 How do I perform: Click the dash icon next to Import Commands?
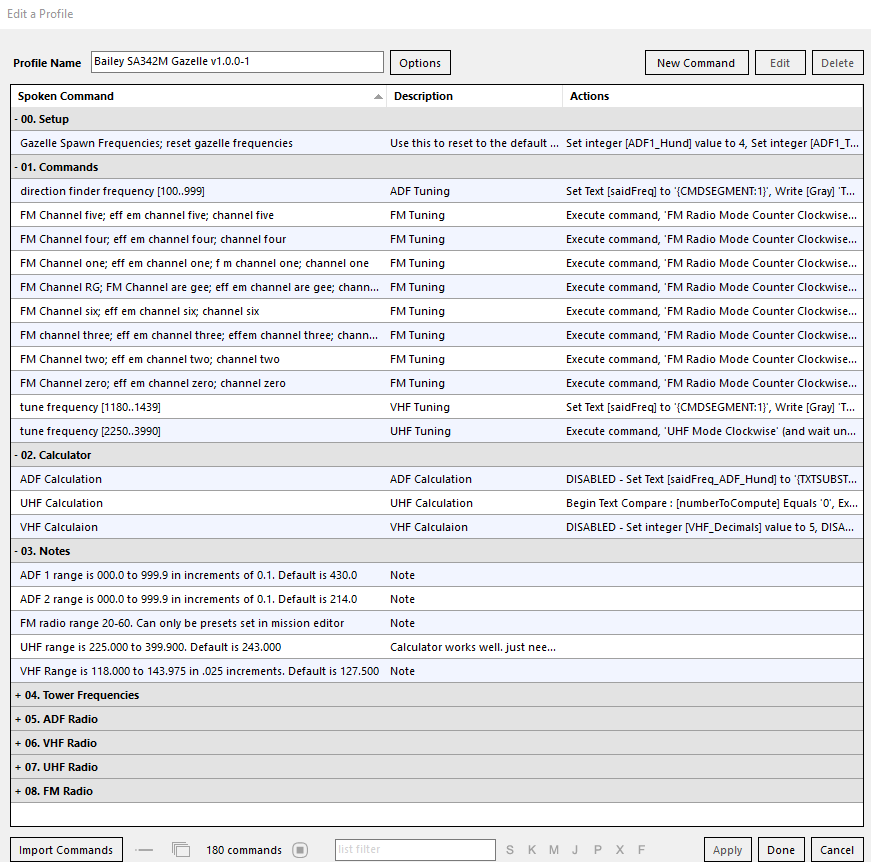click(x=145, y=850)
